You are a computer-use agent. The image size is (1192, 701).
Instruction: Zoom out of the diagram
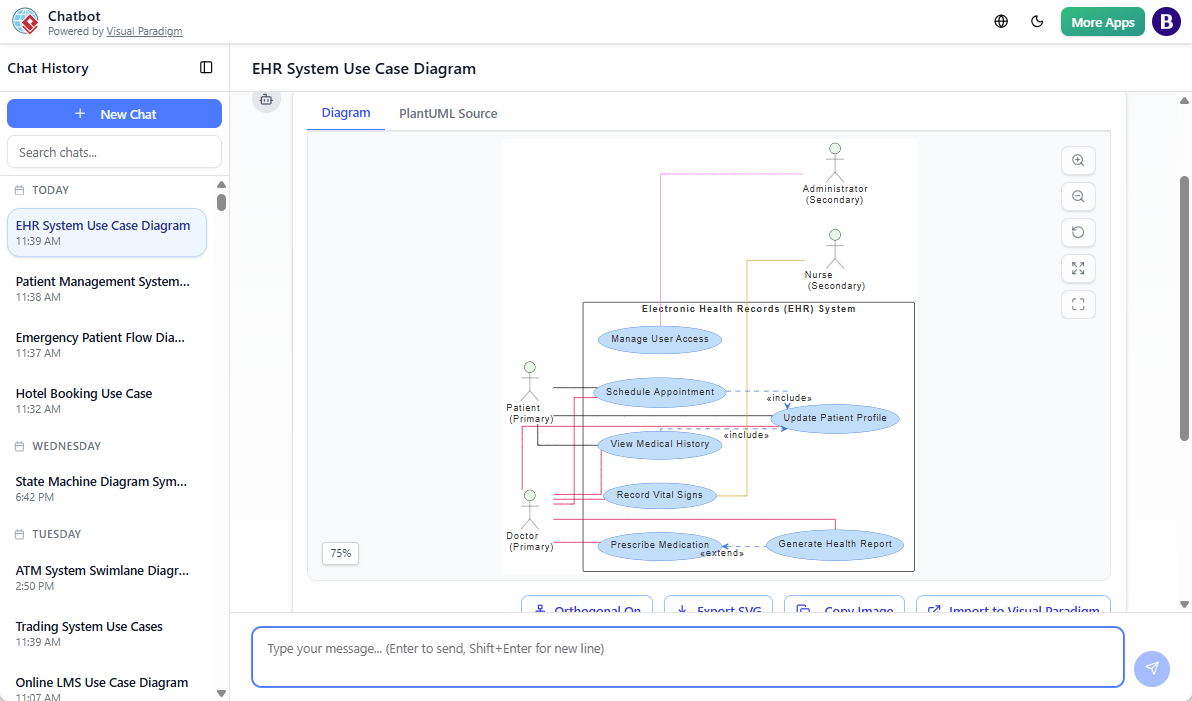click(x=1078, y=196)
